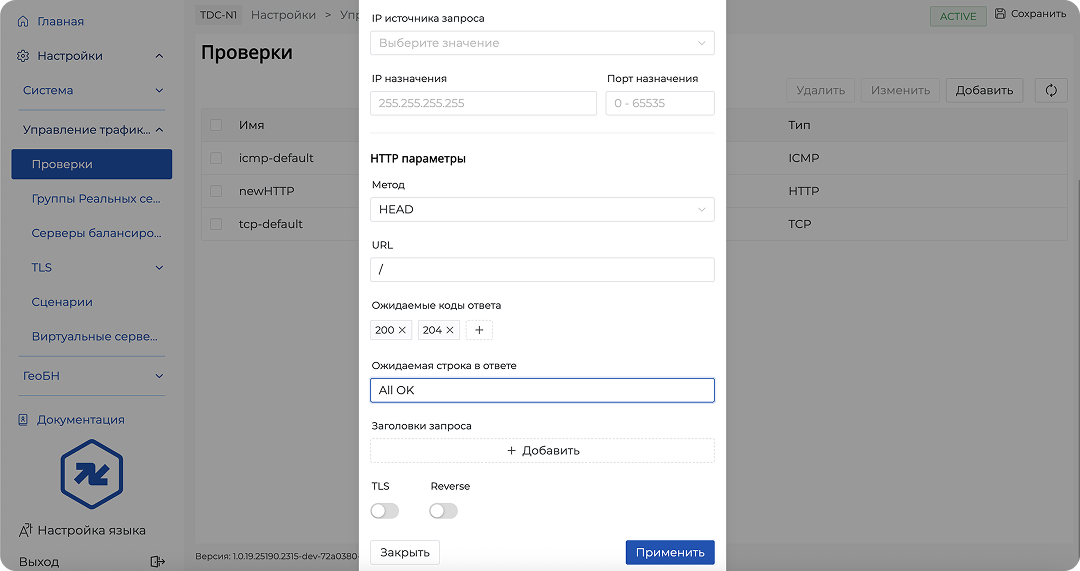Click the Порт назначения input field
The image size is (1080, 571).
click(660, 103)
